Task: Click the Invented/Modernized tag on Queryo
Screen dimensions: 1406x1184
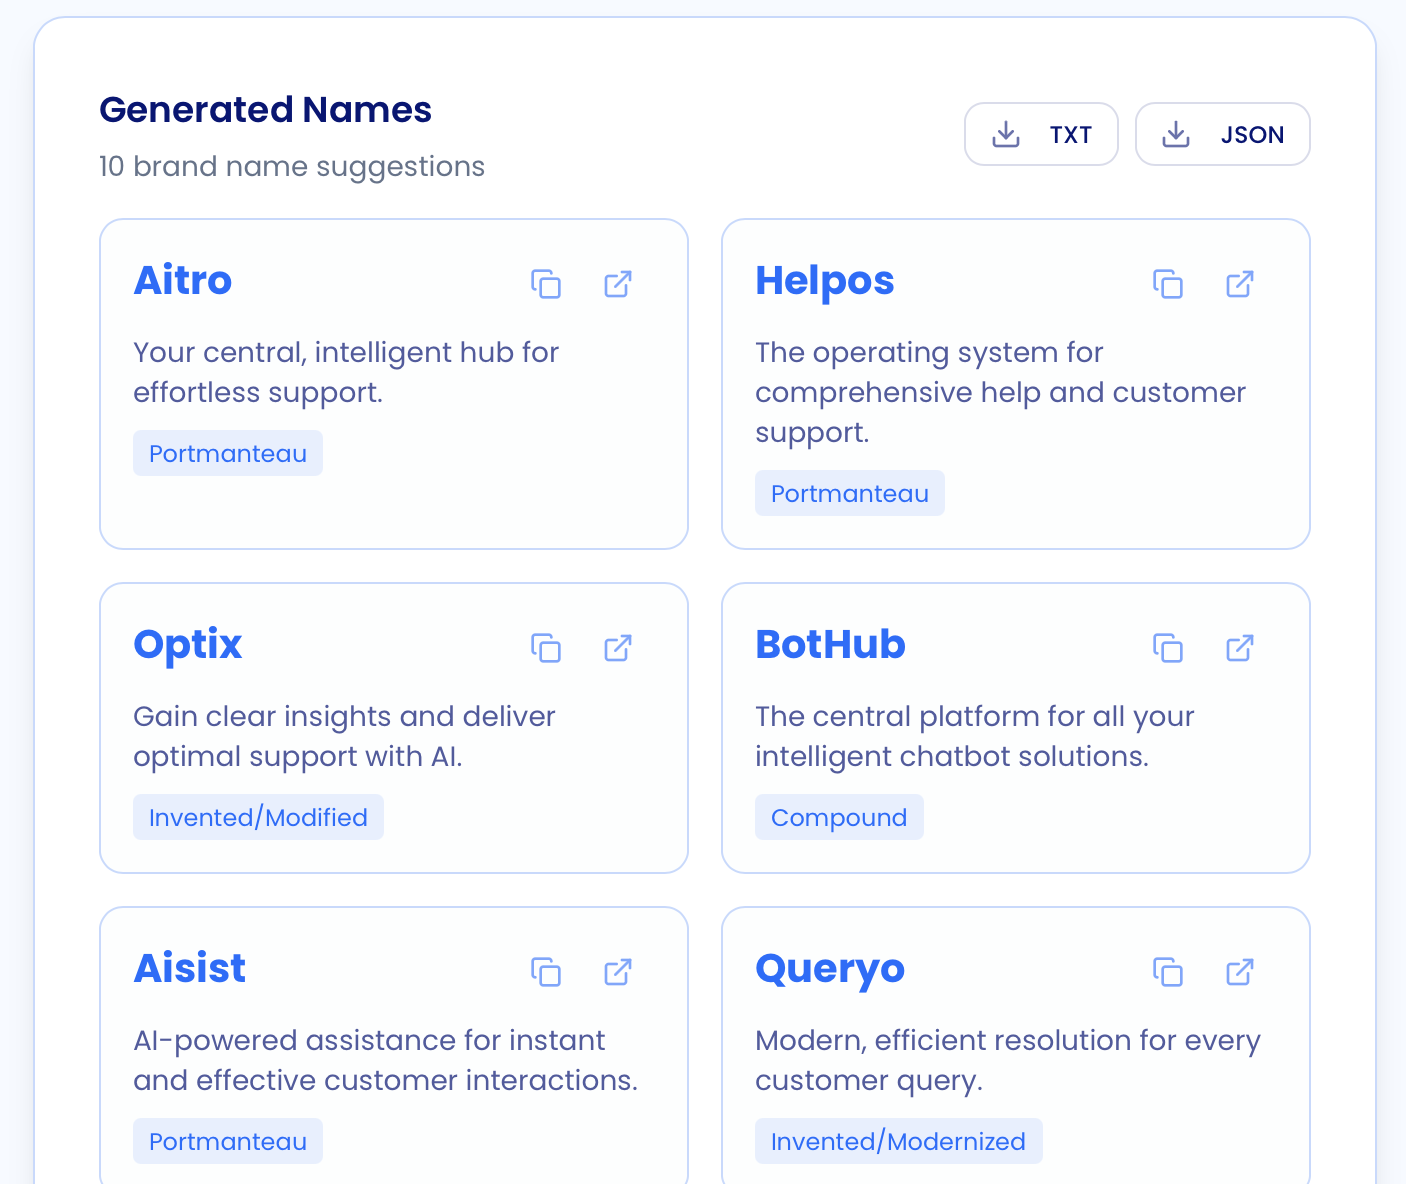Action: 898,1141
